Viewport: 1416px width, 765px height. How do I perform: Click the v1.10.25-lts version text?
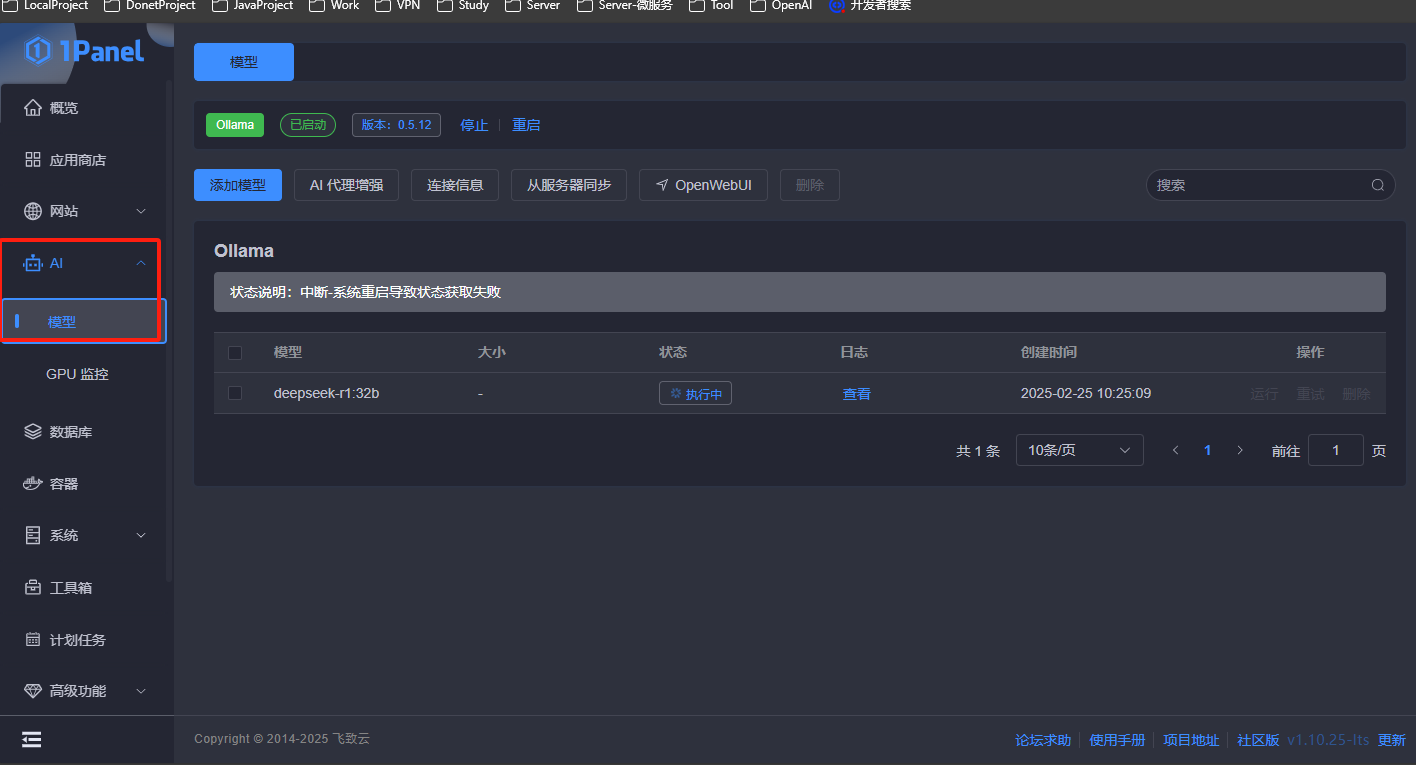pos(1328,740)
